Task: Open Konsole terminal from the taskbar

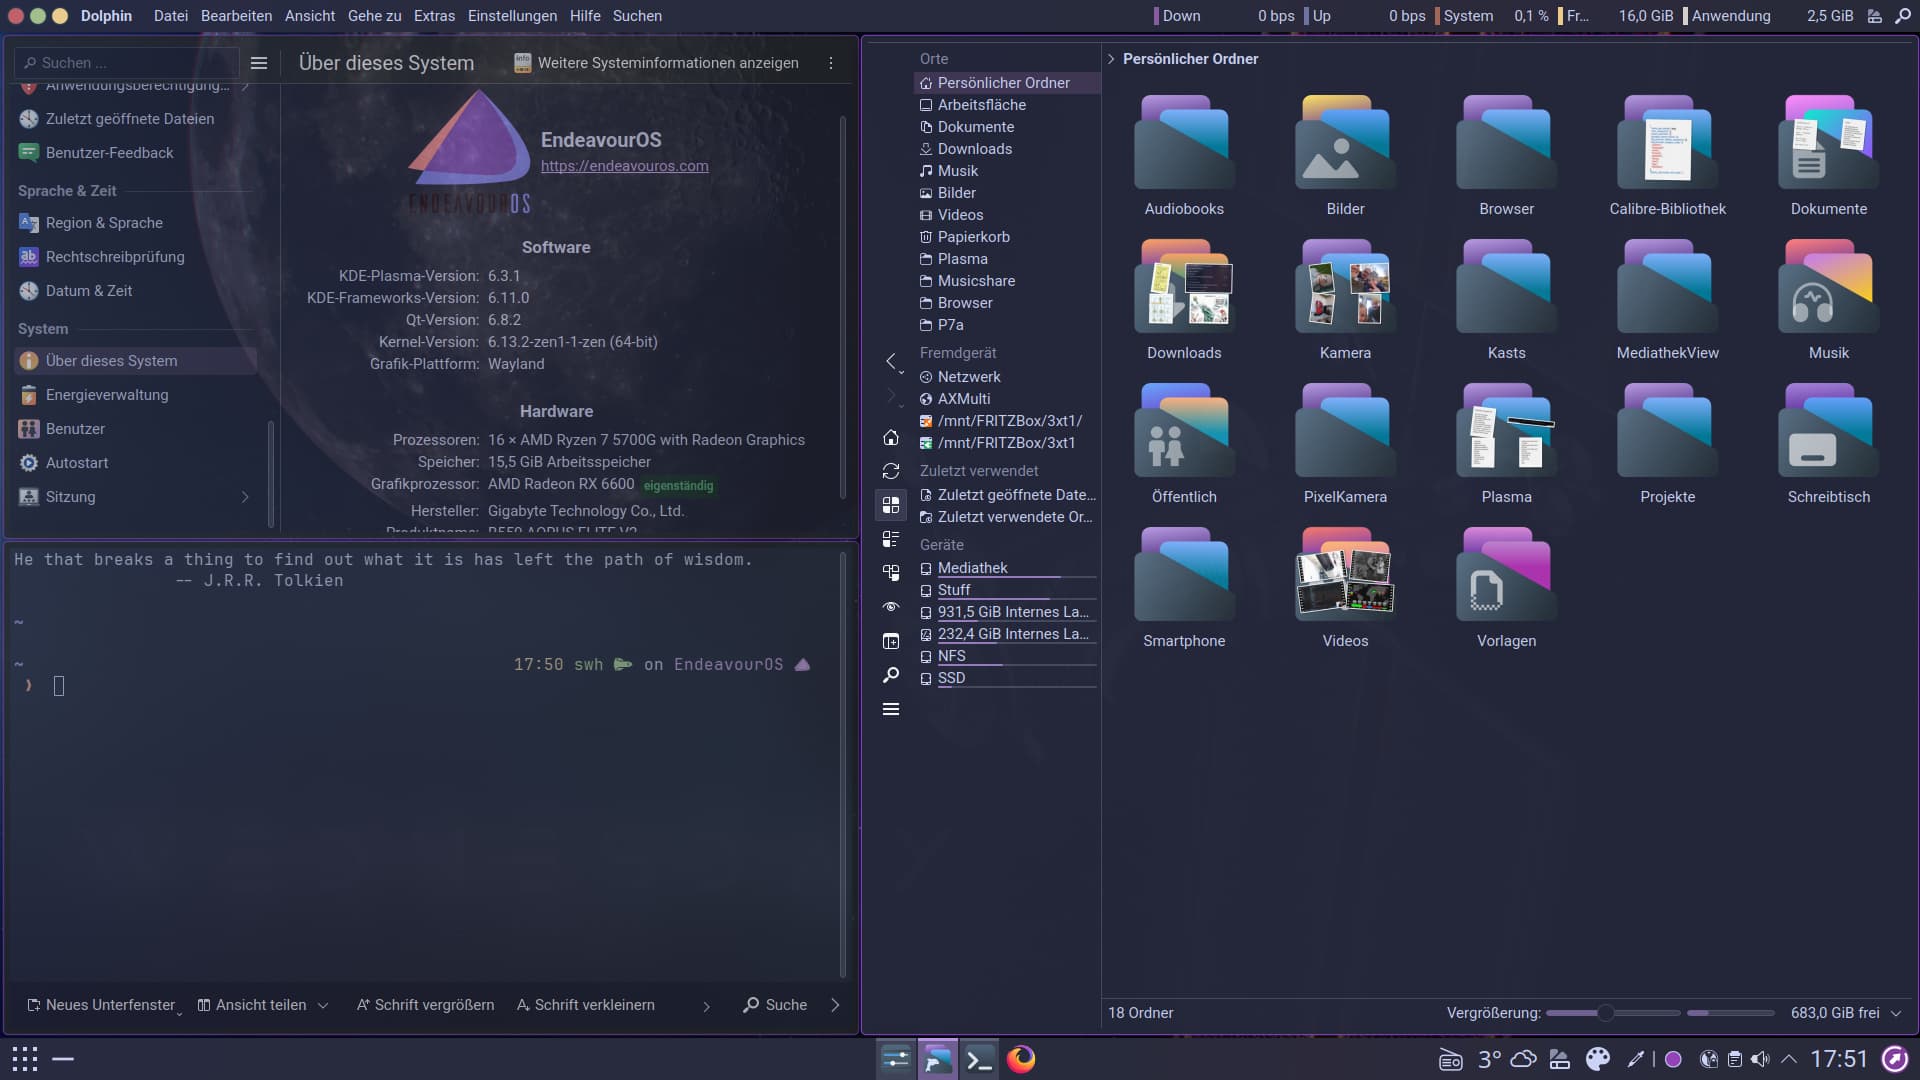Action: point(979,1059)
